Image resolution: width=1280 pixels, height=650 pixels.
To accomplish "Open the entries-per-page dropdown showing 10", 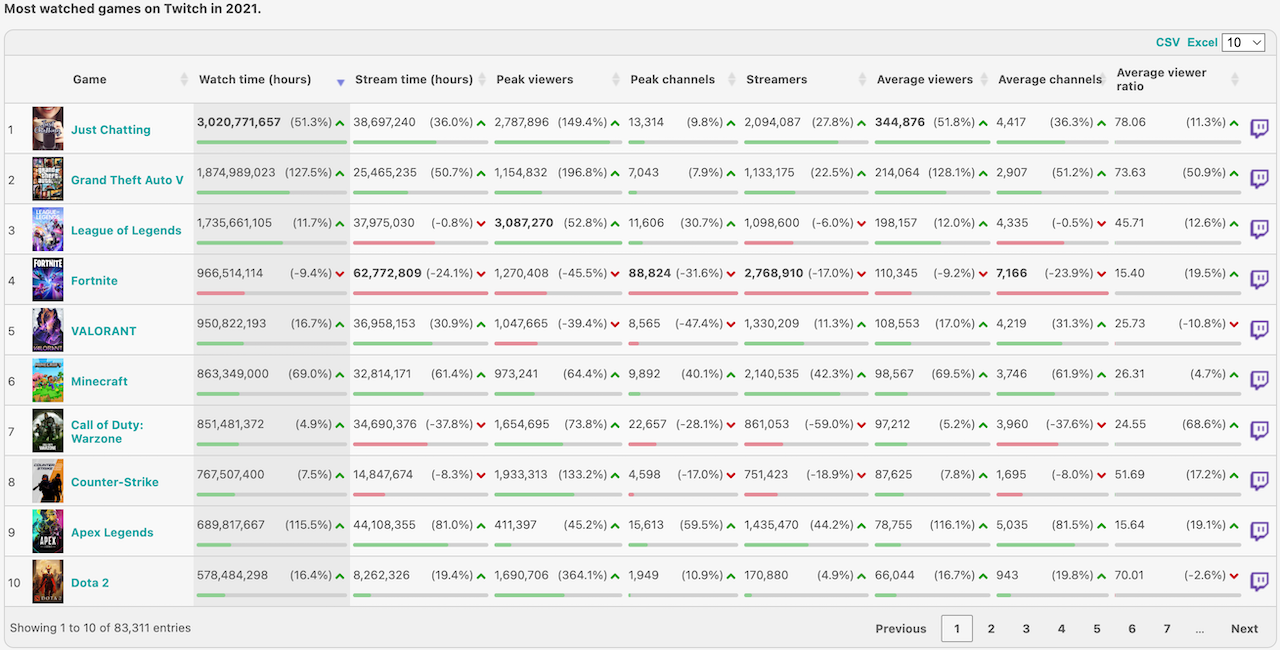I will click(1244, 42).
